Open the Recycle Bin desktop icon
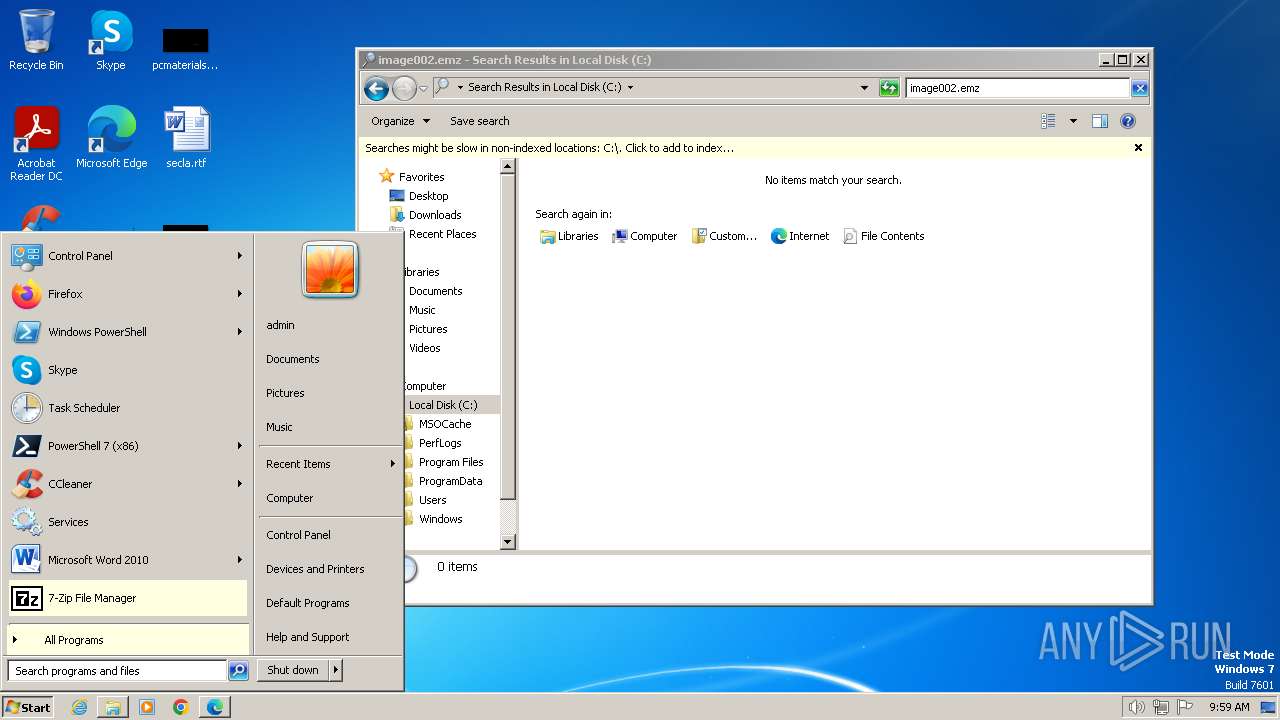Screen dimensions: 1280x720 (x=36, y=40)
